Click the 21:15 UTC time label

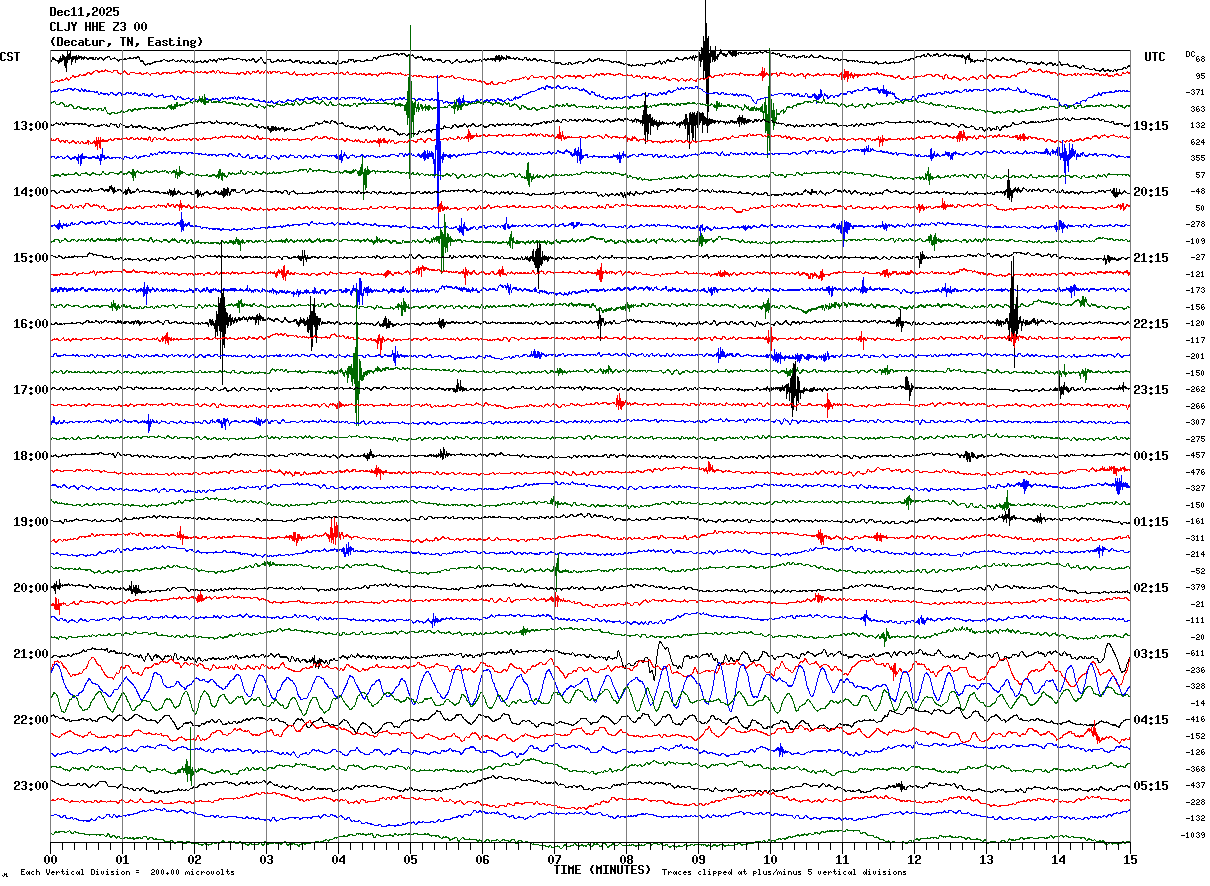coord(1151,258)
